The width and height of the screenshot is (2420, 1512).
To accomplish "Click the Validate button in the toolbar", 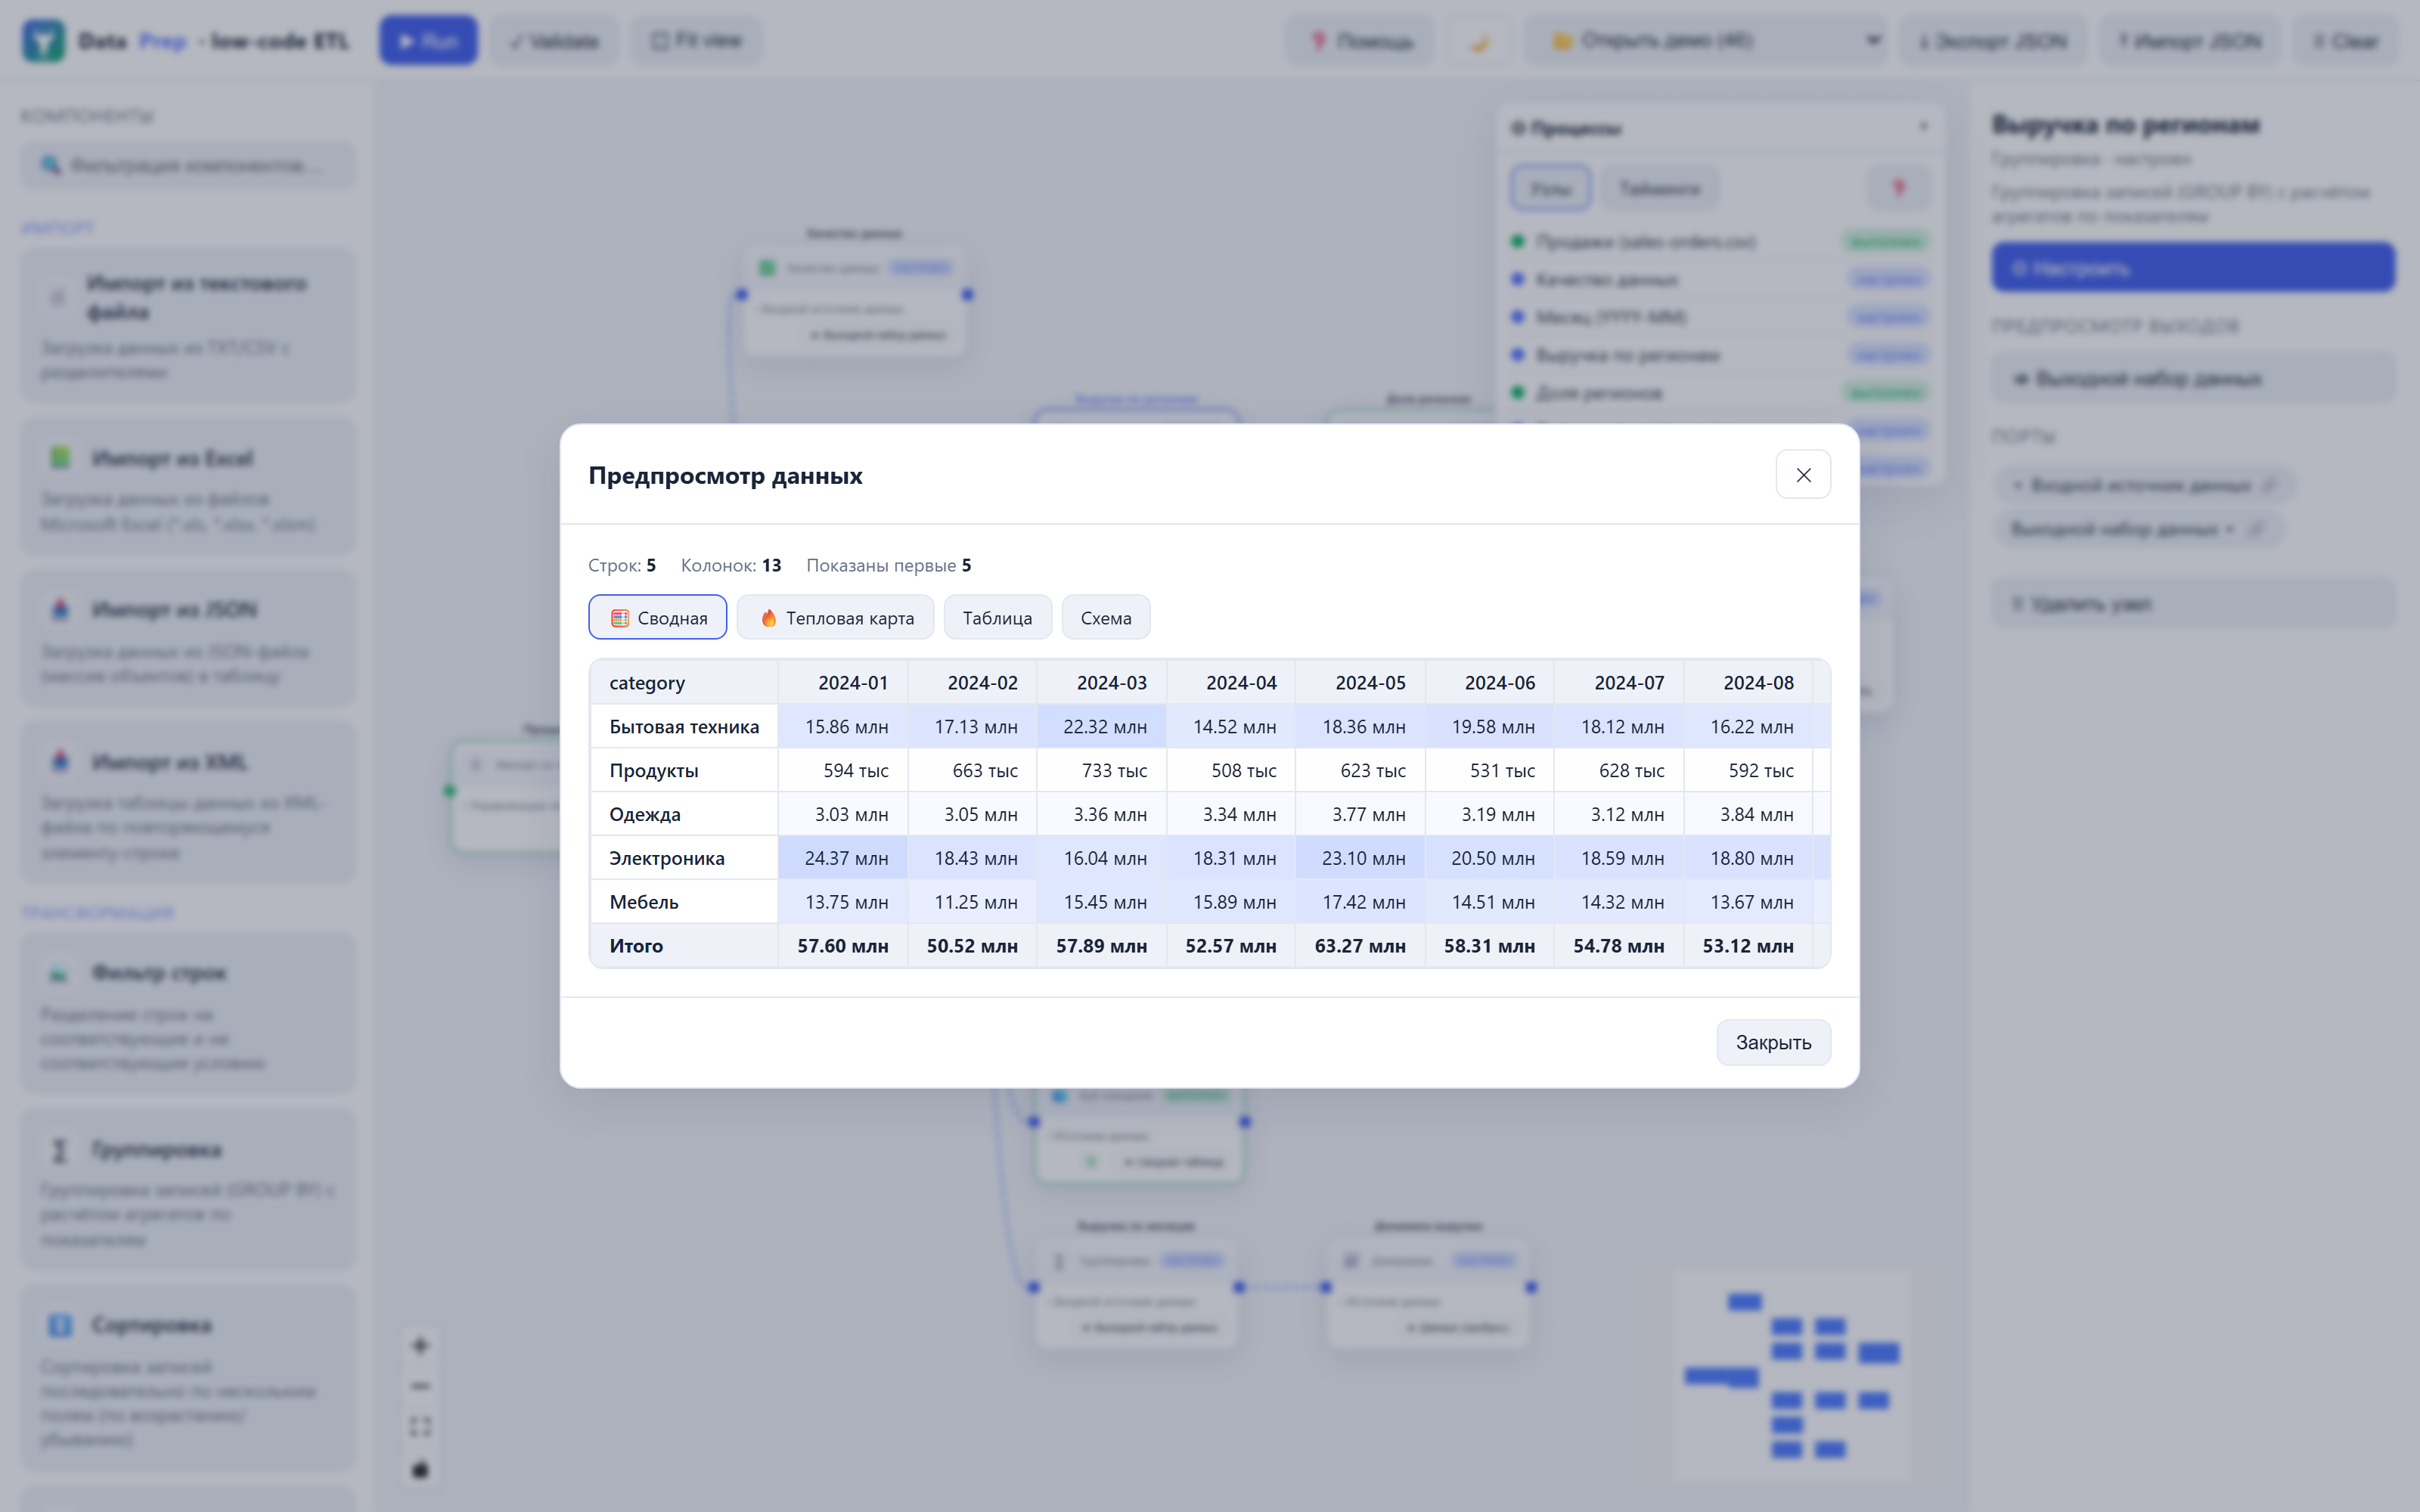I will (x=554, y=41).
